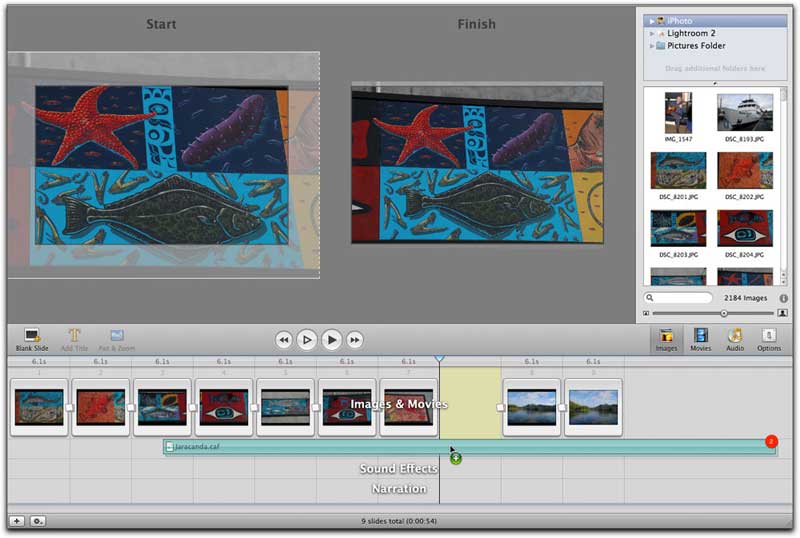This screenshot has width=800, height=538.
Task: Click transition marker between slides 5 and 6
Action: (x=316, y=407)
